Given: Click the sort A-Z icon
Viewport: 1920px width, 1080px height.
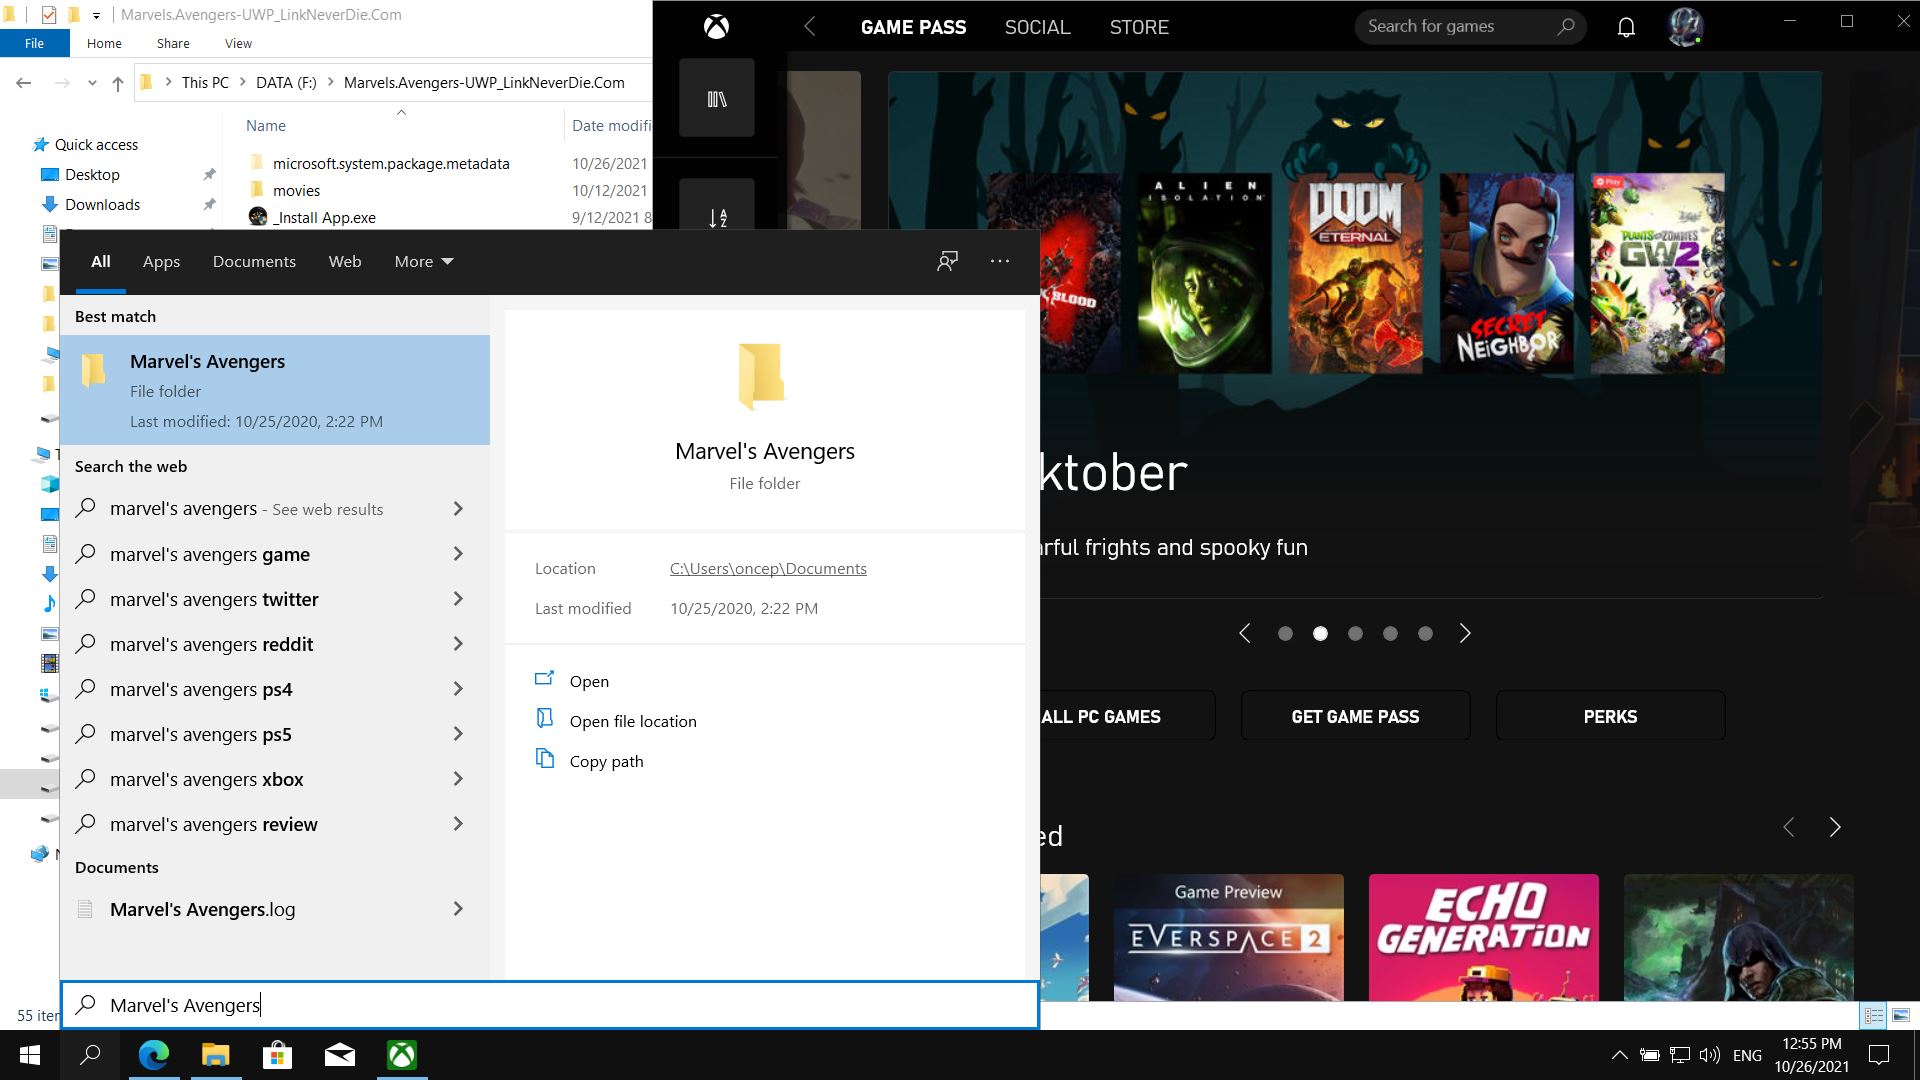Looking at the screenshot, I should pyautogui.click(x=716, y=216).
